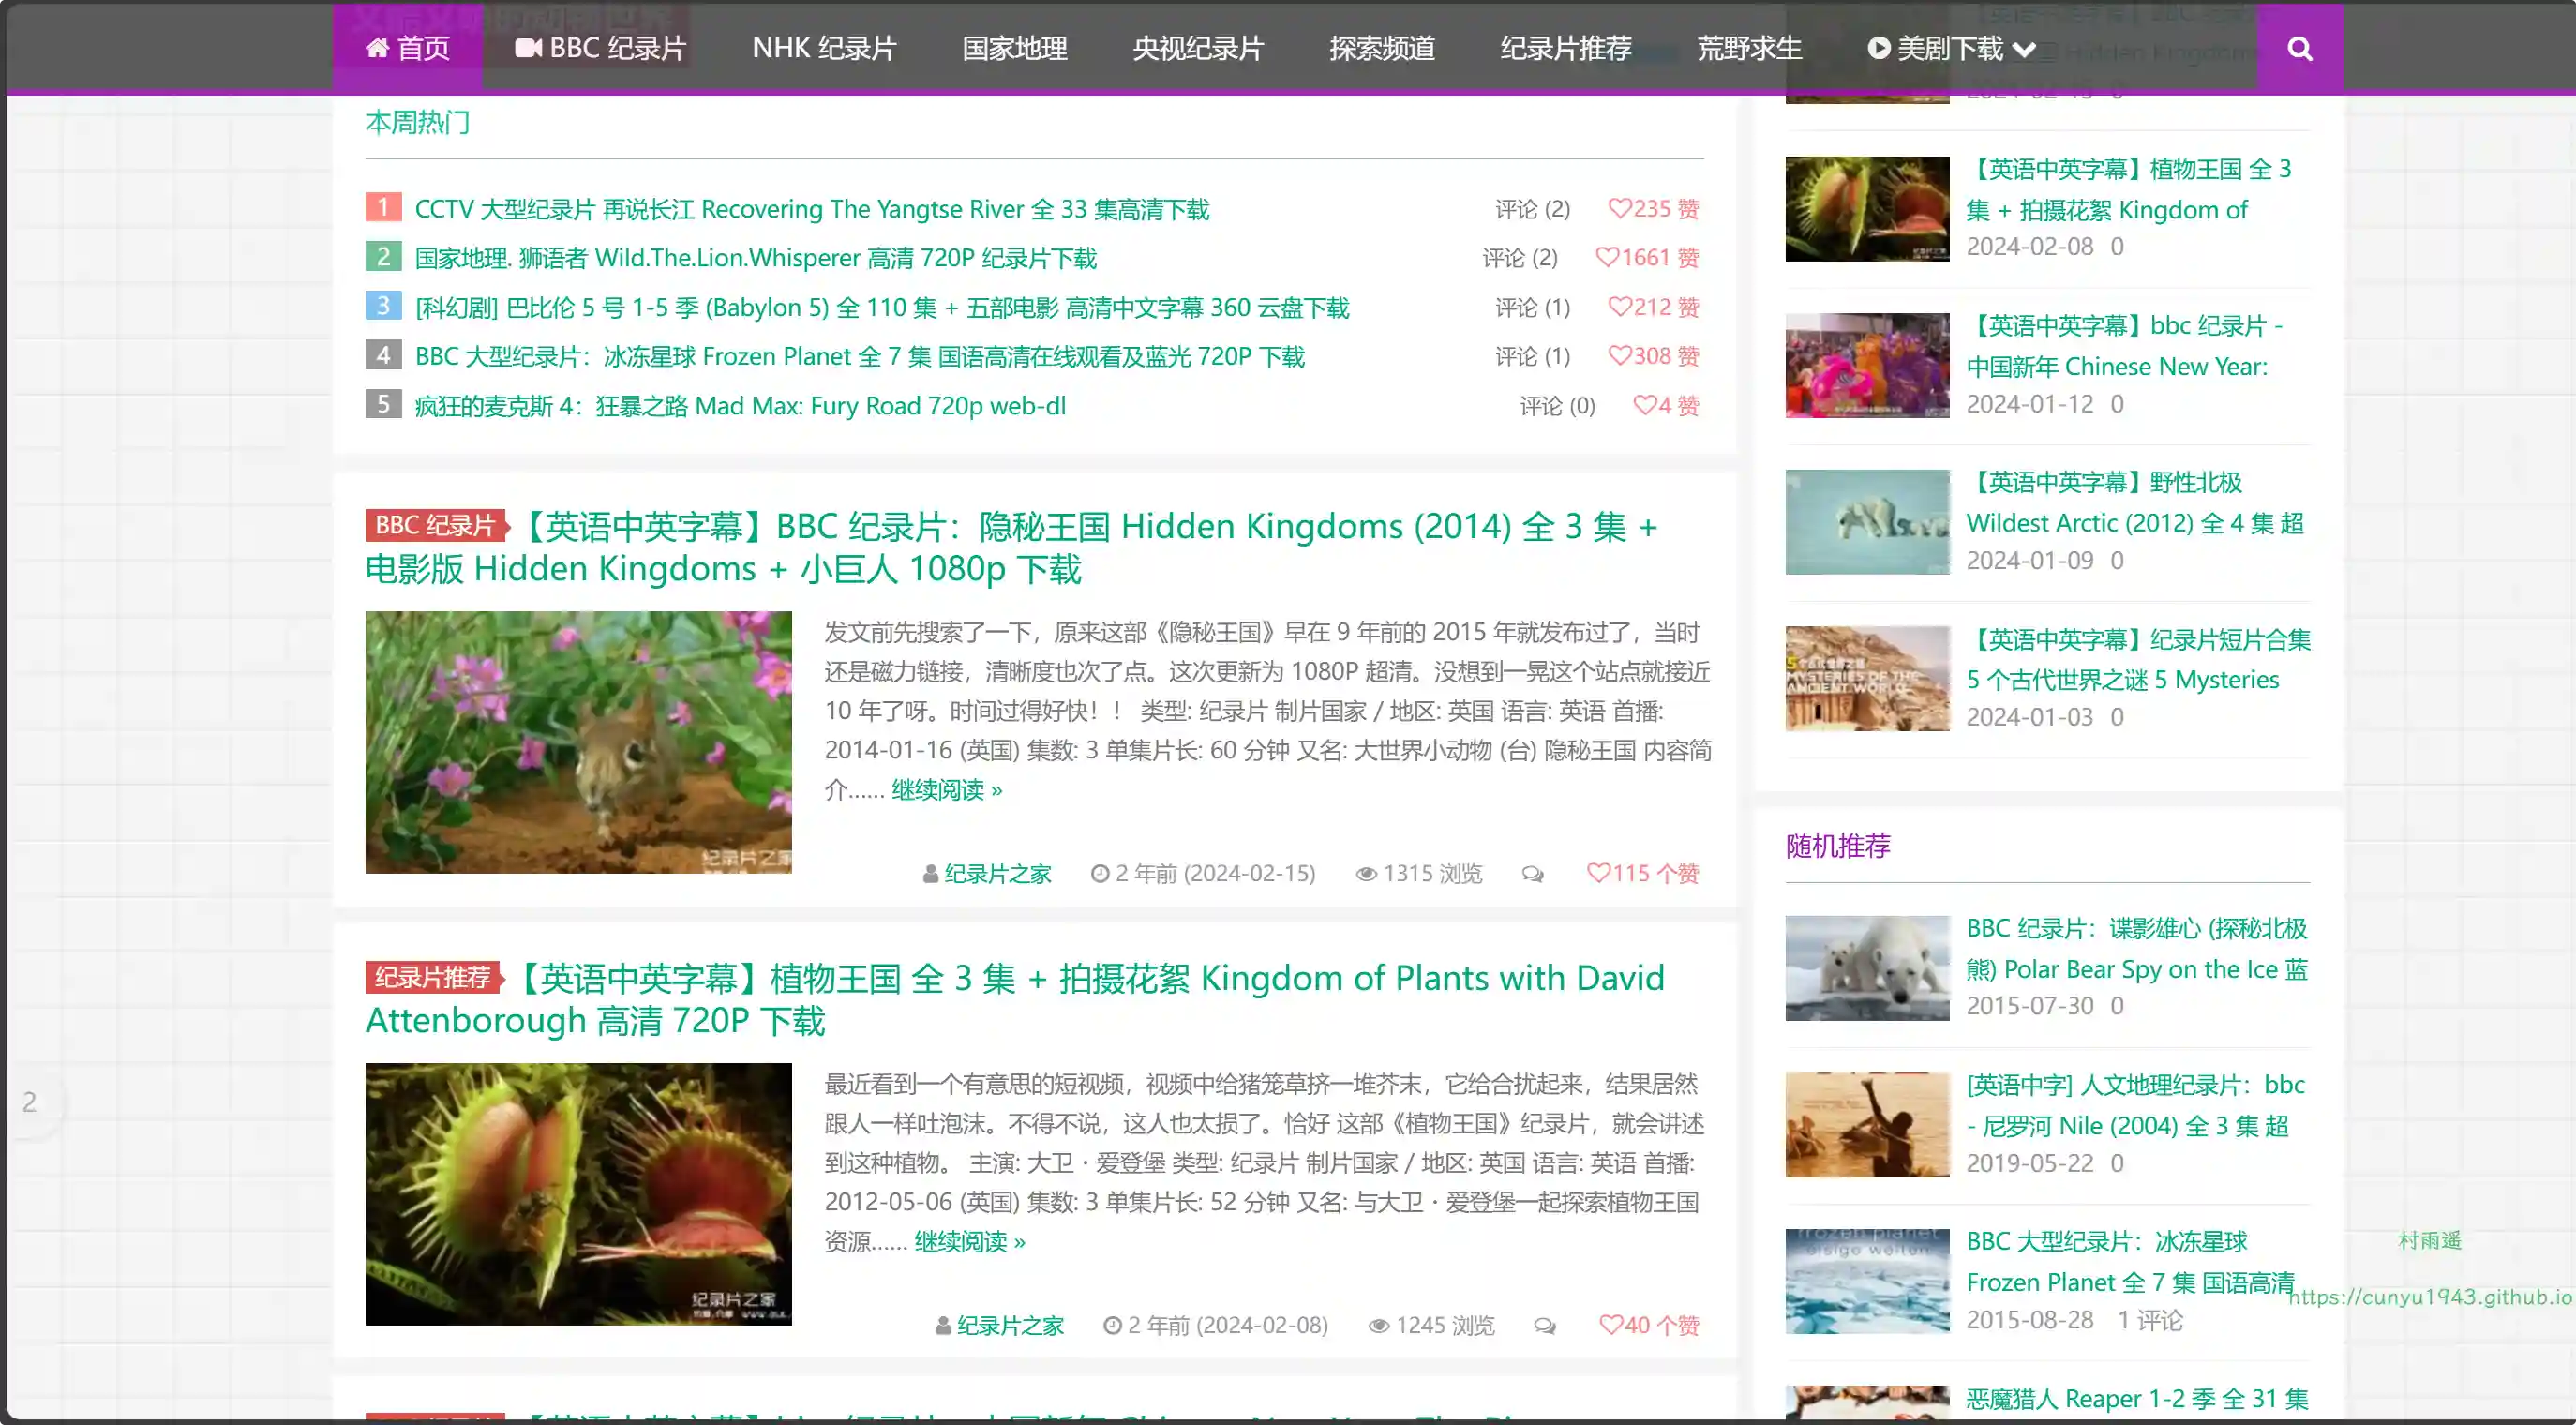Like the Frozen Planet entry with 308 赞
Viewport: 2576px width, 1425px height.
click(1619, 355)
